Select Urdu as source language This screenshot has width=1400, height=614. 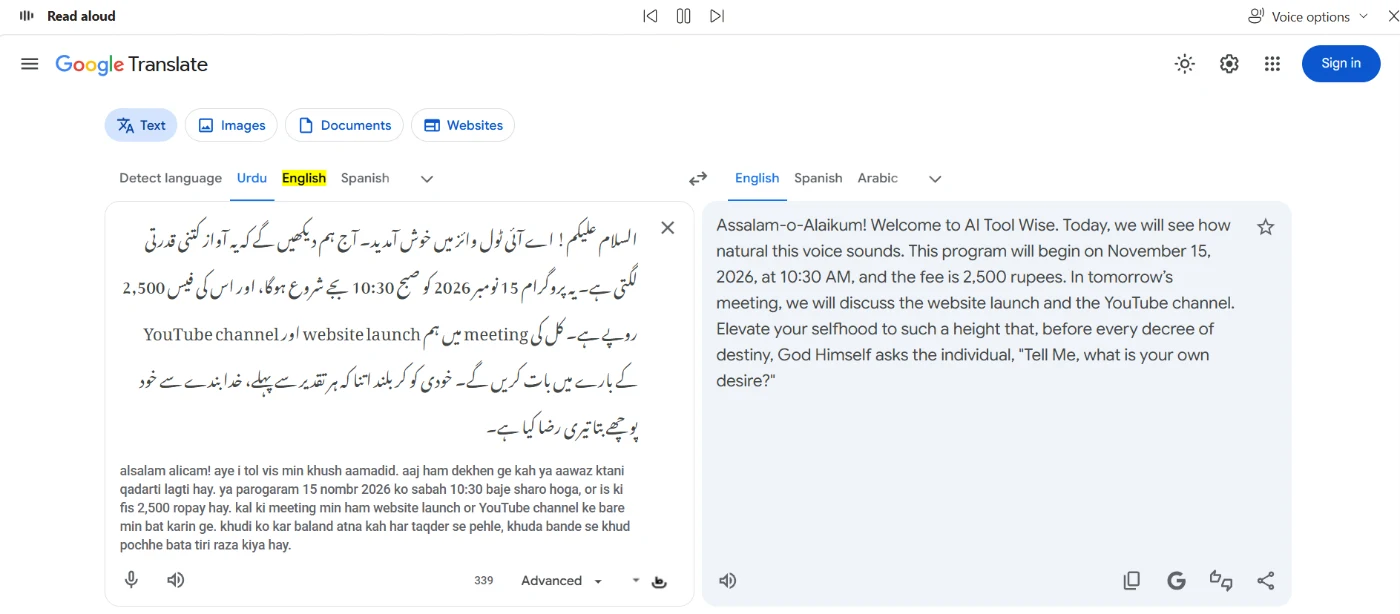pos(252,178)
